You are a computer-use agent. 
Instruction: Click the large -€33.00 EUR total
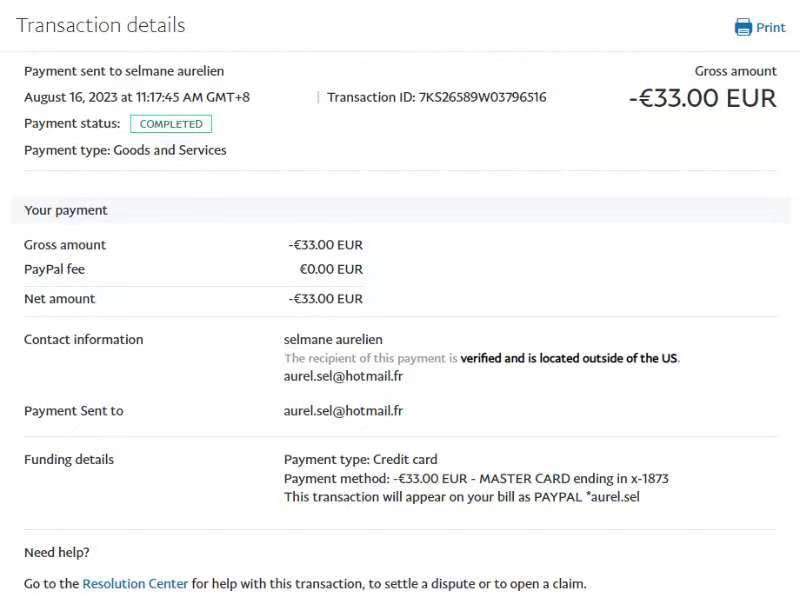tap(702, 98)
